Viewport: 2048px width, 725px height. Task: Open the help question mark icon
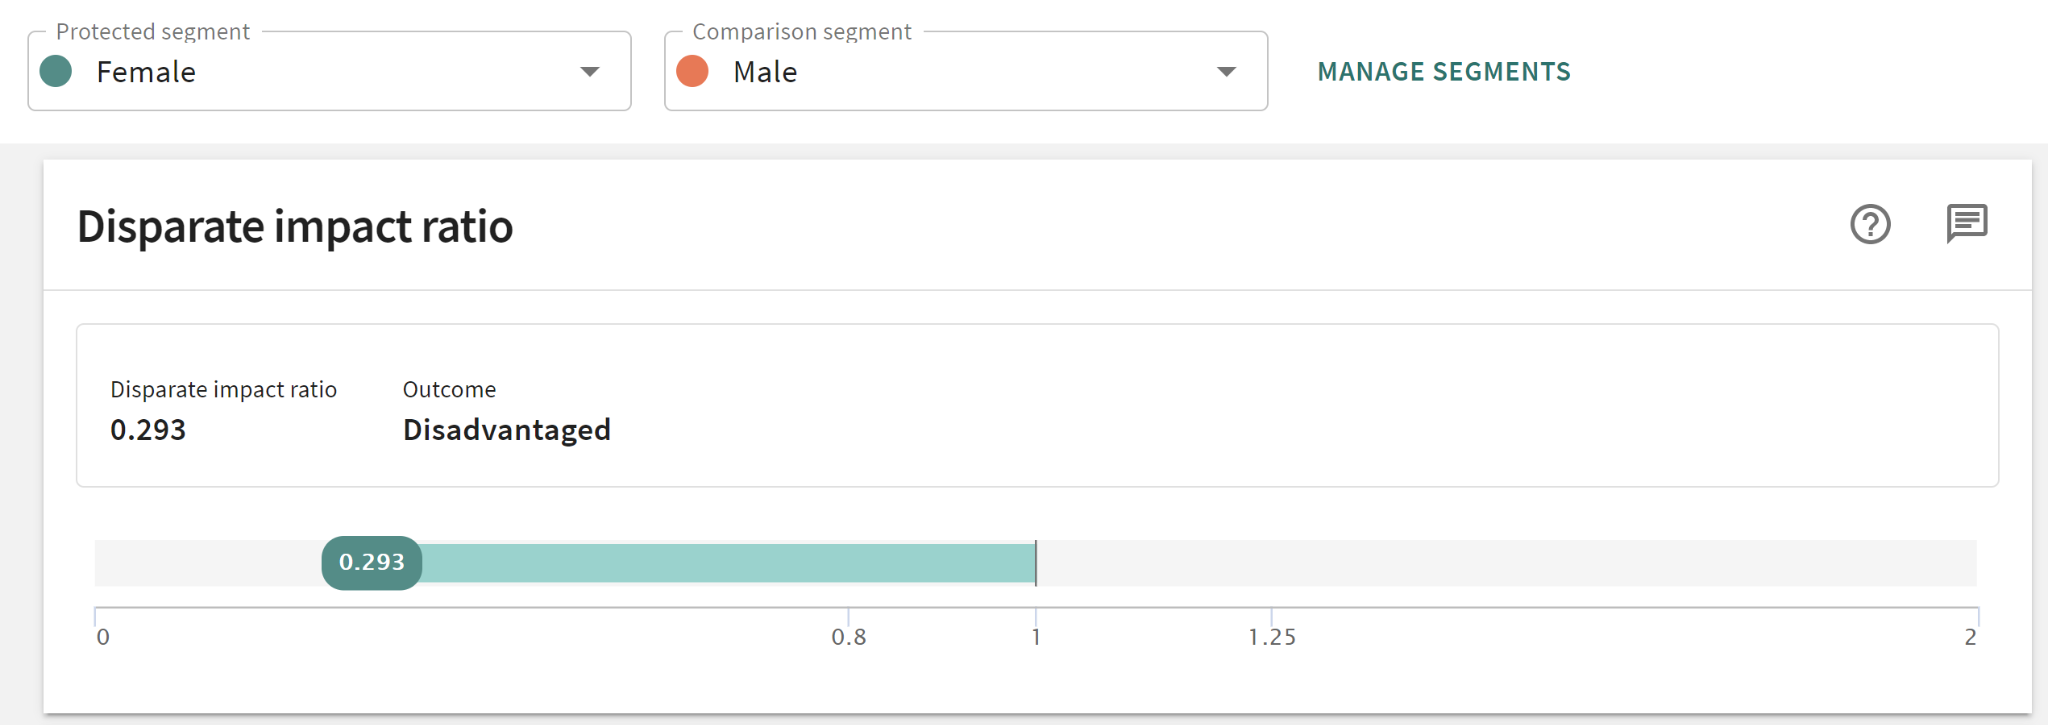point(1870,224)
